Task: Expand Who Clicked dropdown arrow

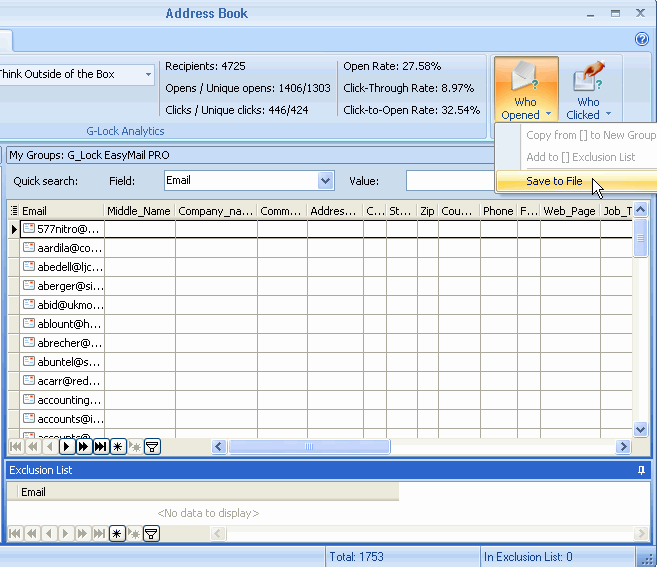Action: click(x=608, y=114)
